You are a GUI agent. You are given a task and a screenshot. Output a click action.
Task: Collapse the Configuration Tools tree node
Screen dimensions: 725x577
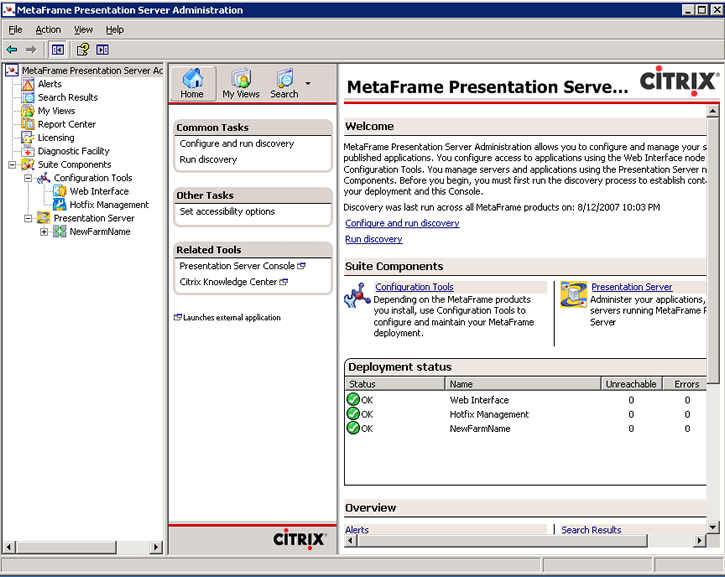(28, 178)
